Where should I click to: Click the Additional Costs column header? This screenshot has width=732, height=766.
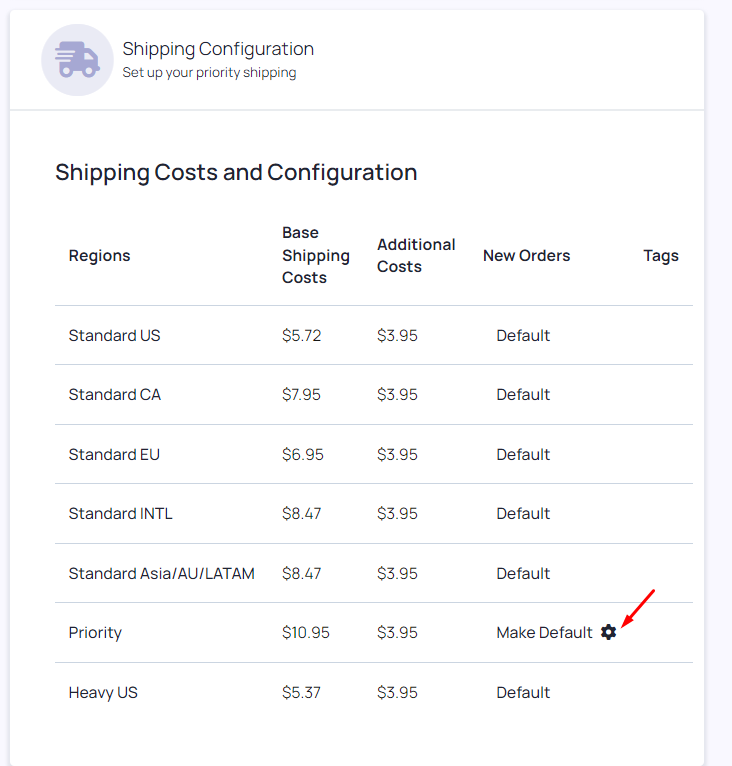tap(416, 255)
